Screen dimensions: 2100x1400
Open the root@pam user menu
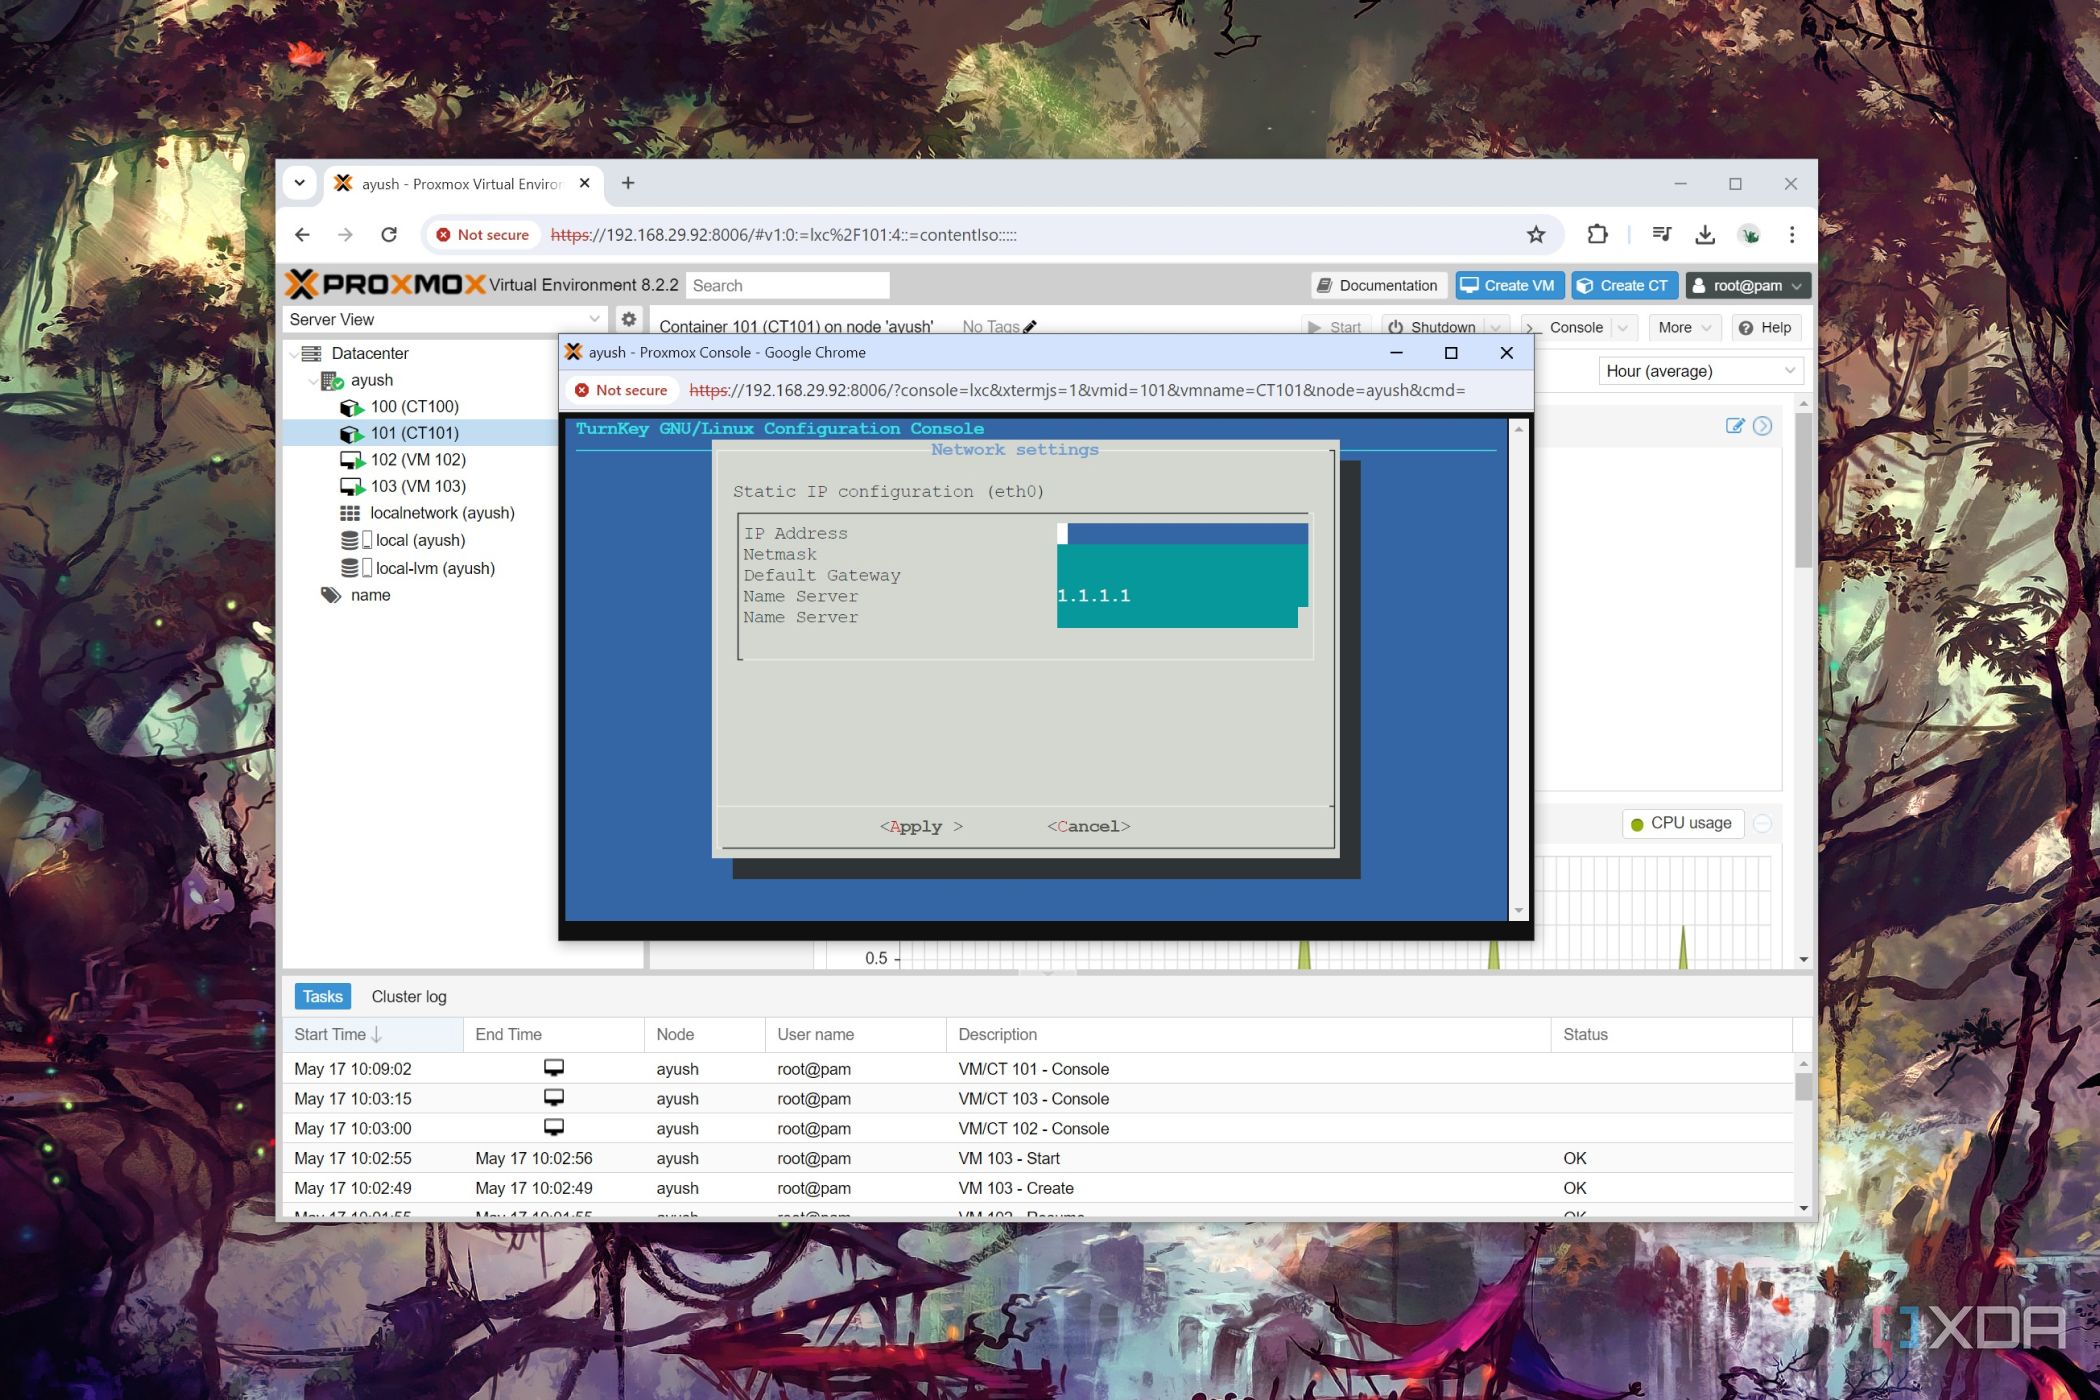1747,286
